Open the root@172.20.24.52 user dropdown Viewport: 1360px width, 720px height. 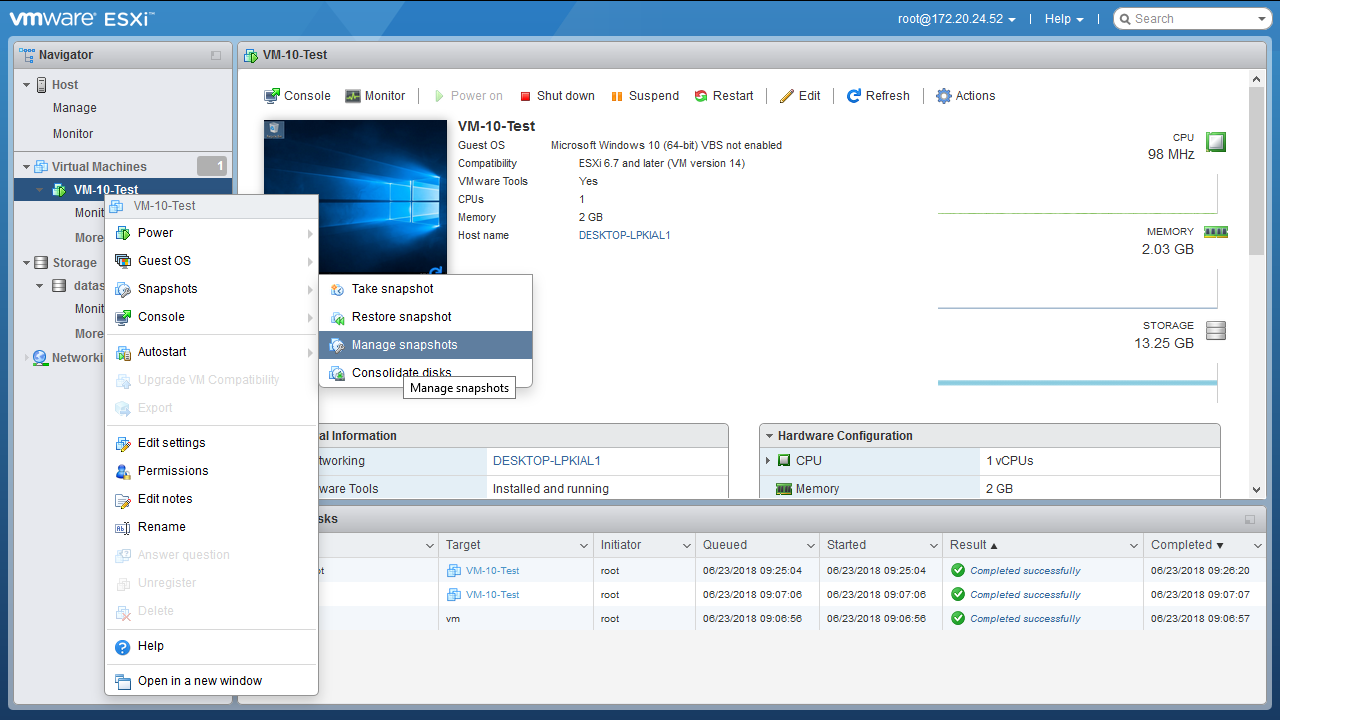pyautogui.click(x=956, y=19)
